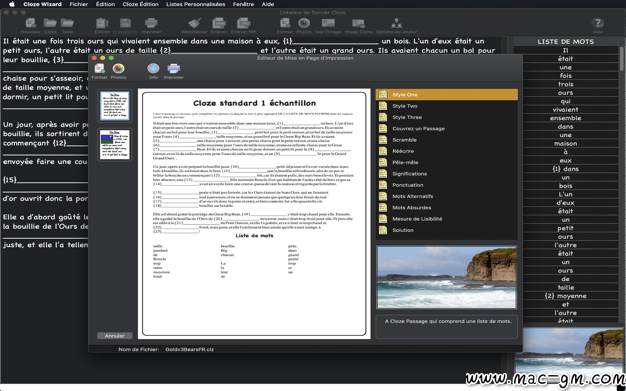Click the word list scrollbar

(622, 59)
